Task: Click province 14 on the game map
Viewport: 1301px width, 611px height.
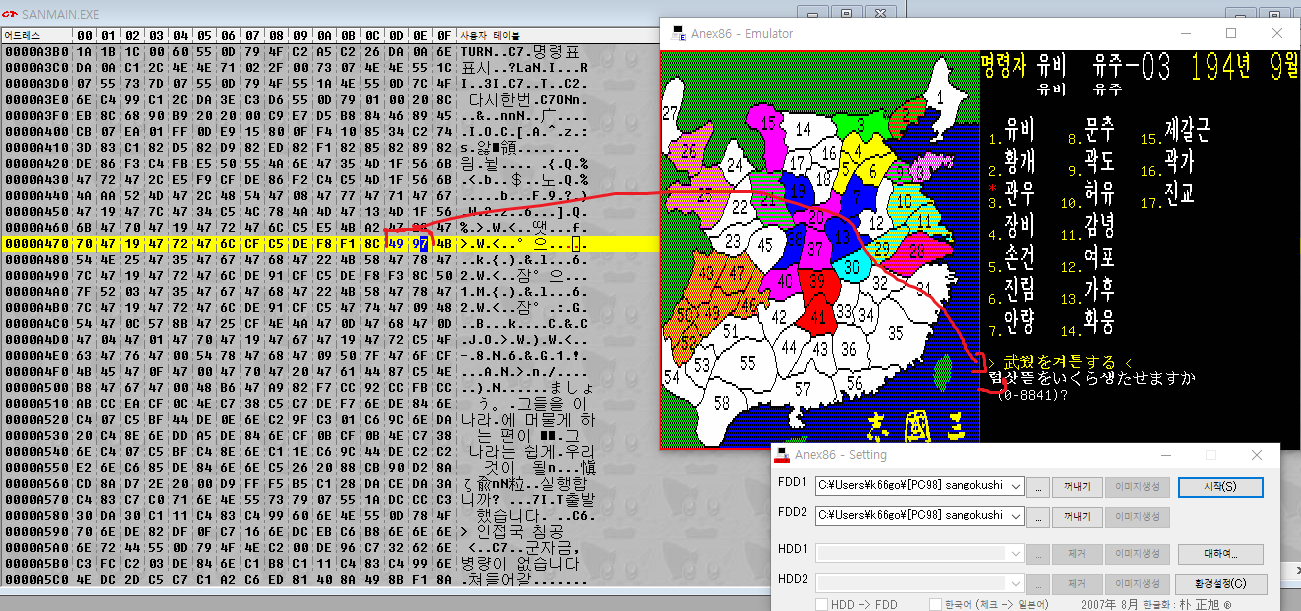Action: pos(804,129)
